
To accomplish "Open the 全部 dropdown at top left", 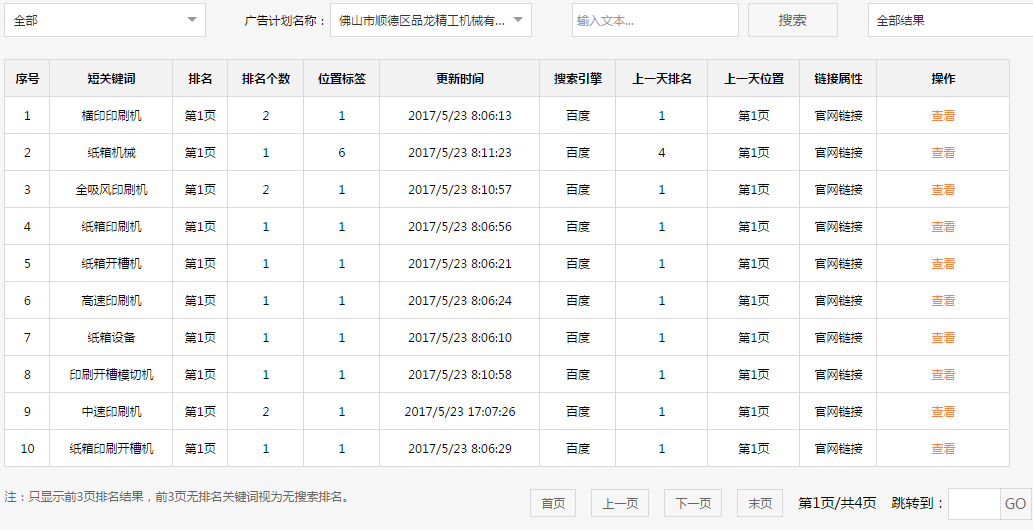I will (105, 20).
